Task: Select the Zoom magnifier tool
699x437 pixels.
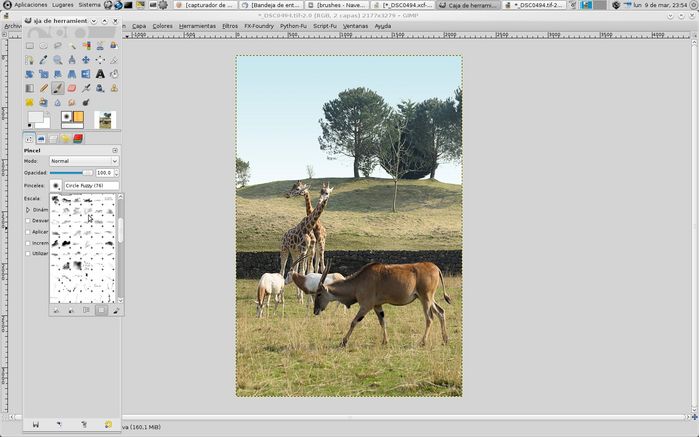Action: point(58,60)
